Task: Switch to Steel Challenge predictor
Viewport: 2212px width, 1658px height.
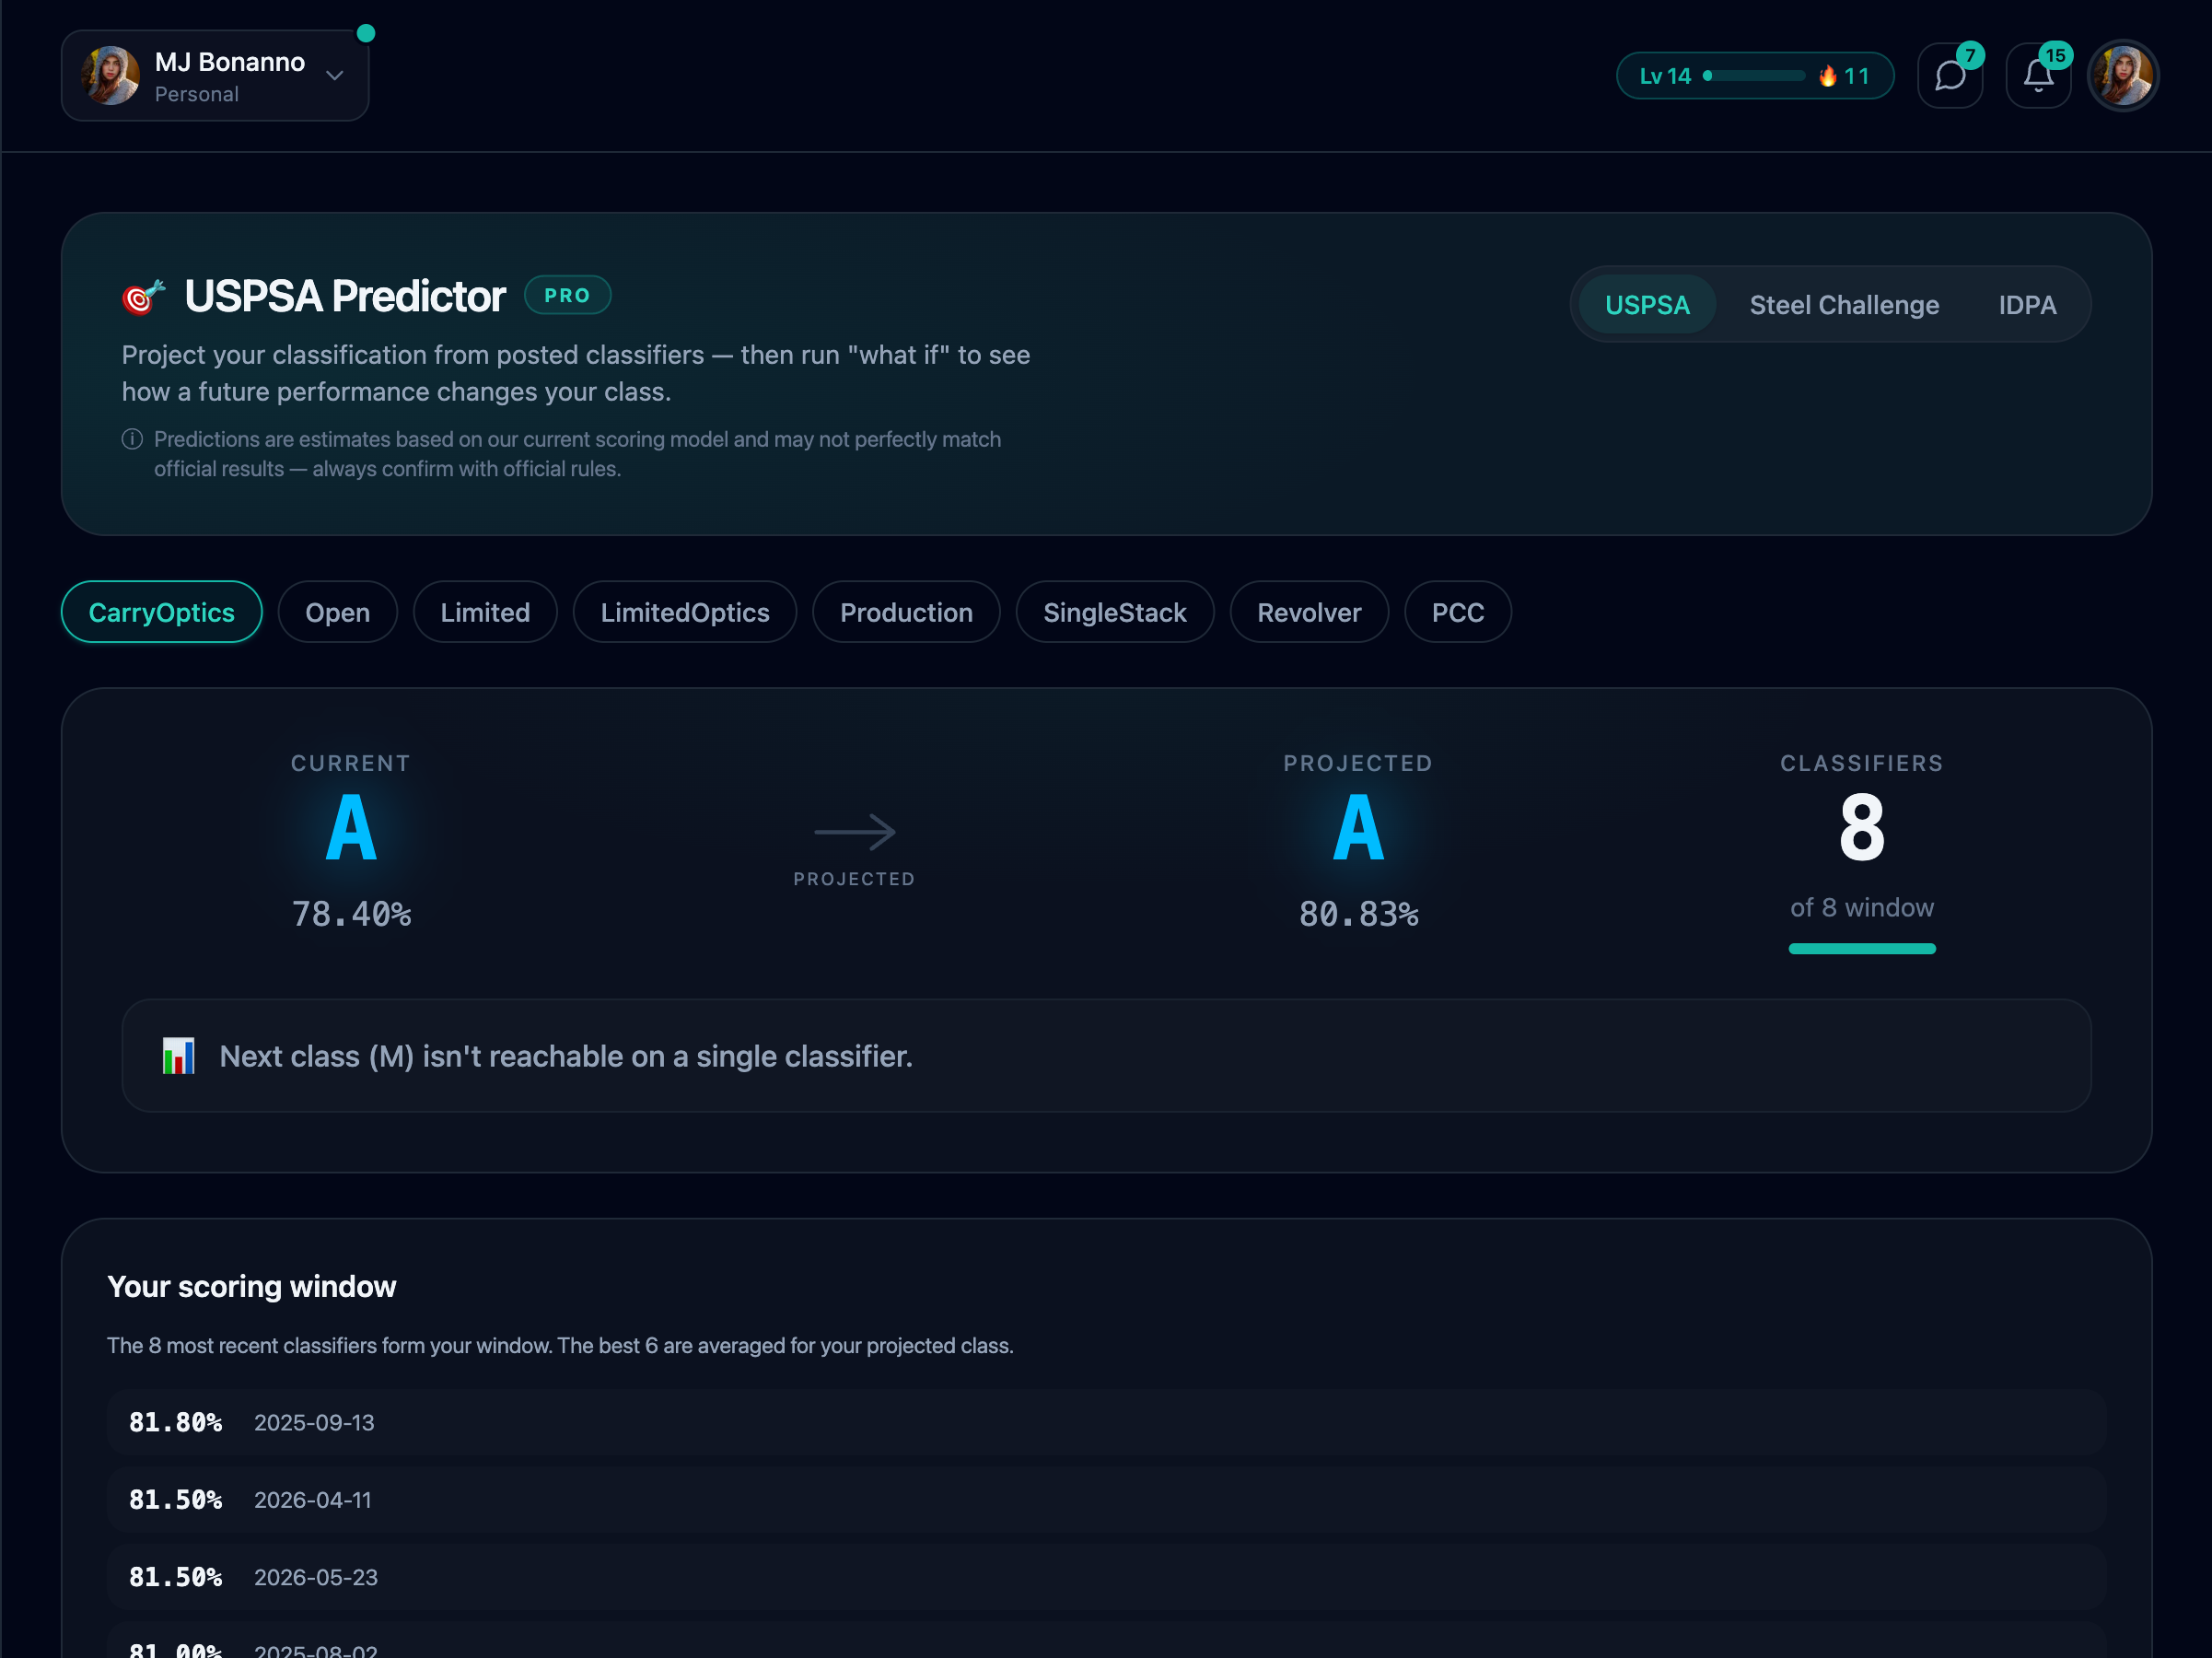Action: 1844,305
